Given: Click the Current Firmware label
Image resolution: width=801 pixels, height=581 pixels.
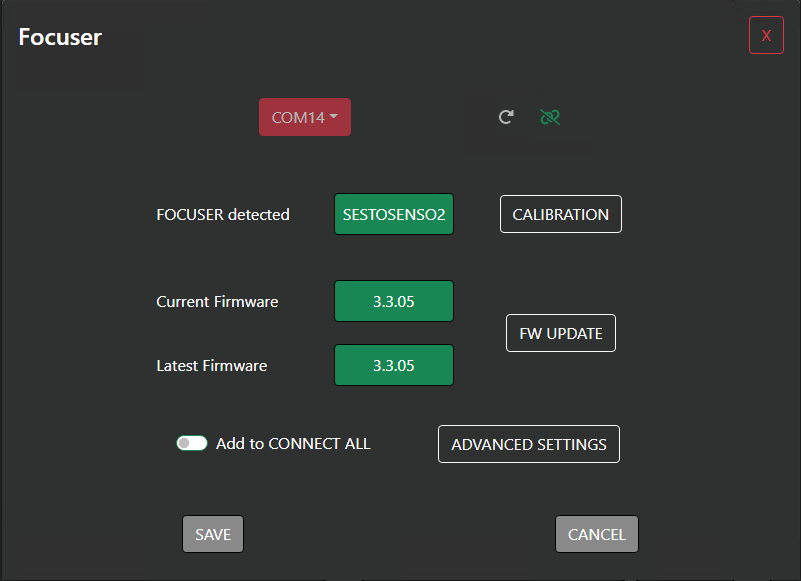Looking at the screenshot, I should coord(217,301).
